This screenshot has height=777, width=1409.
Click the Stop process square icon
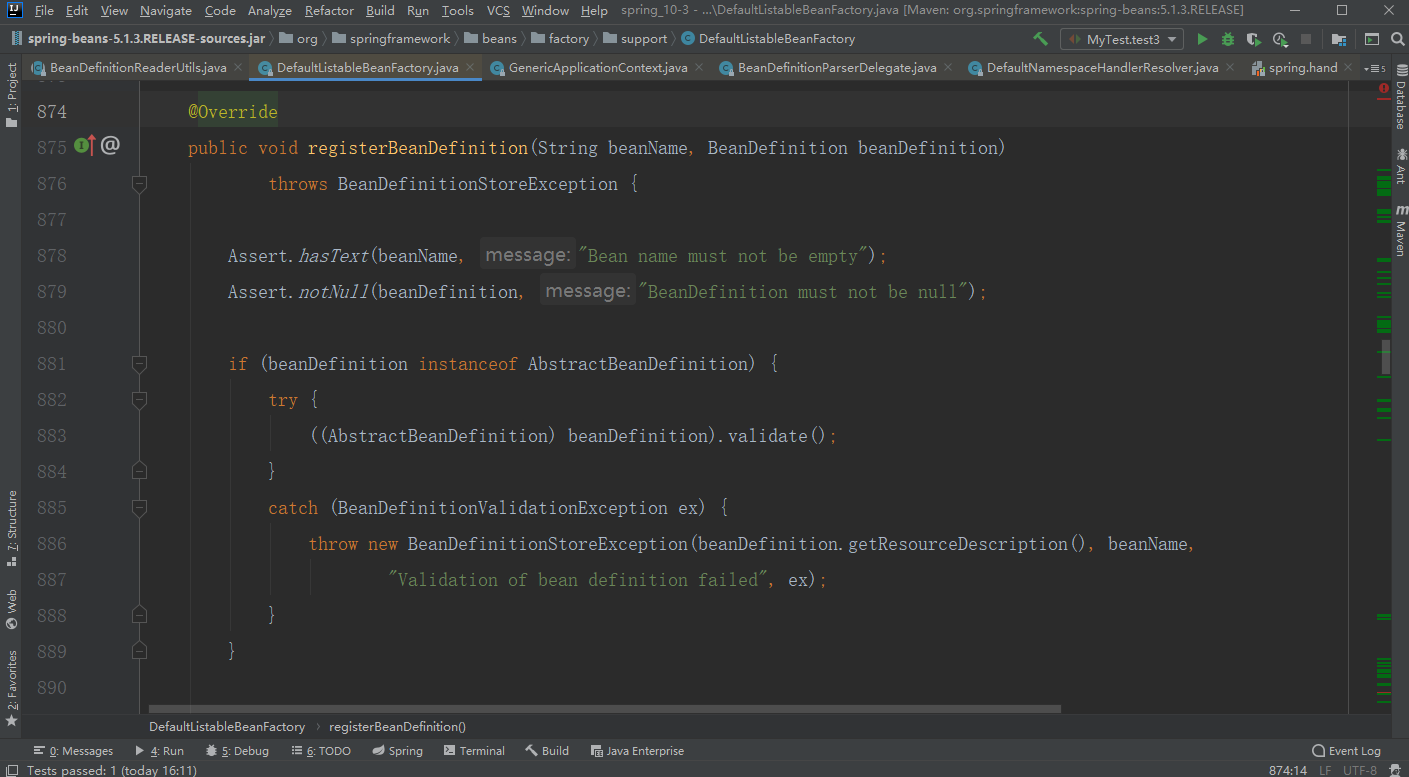[x=1306, y=39]
